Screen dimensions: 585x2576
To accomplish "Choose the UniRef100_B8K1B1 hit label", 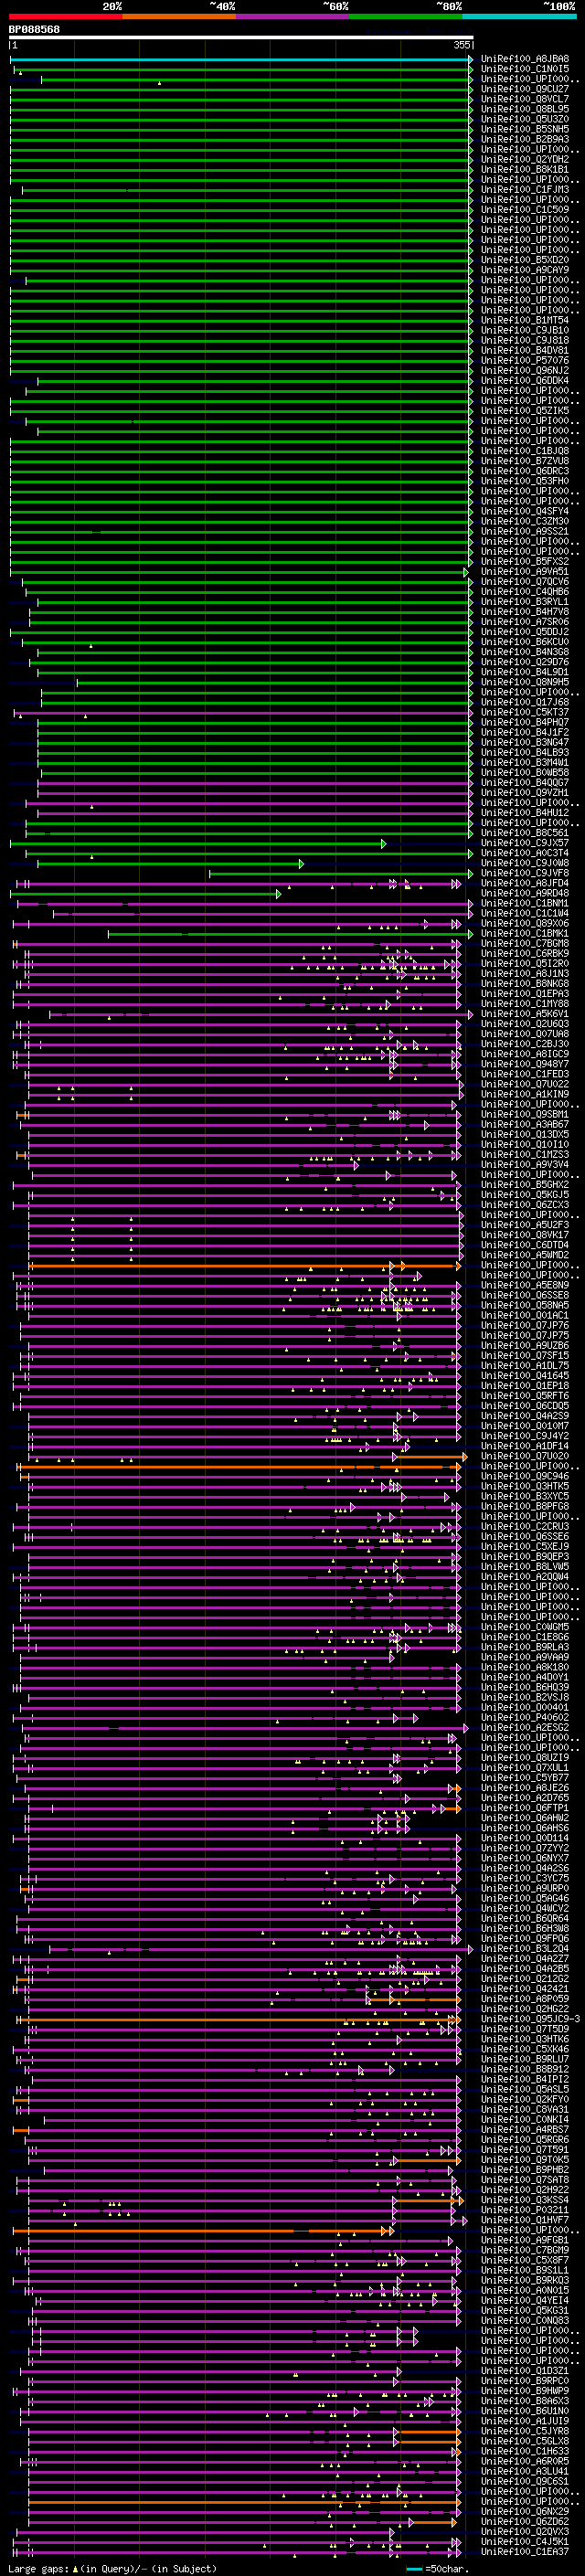I will 525,170.
